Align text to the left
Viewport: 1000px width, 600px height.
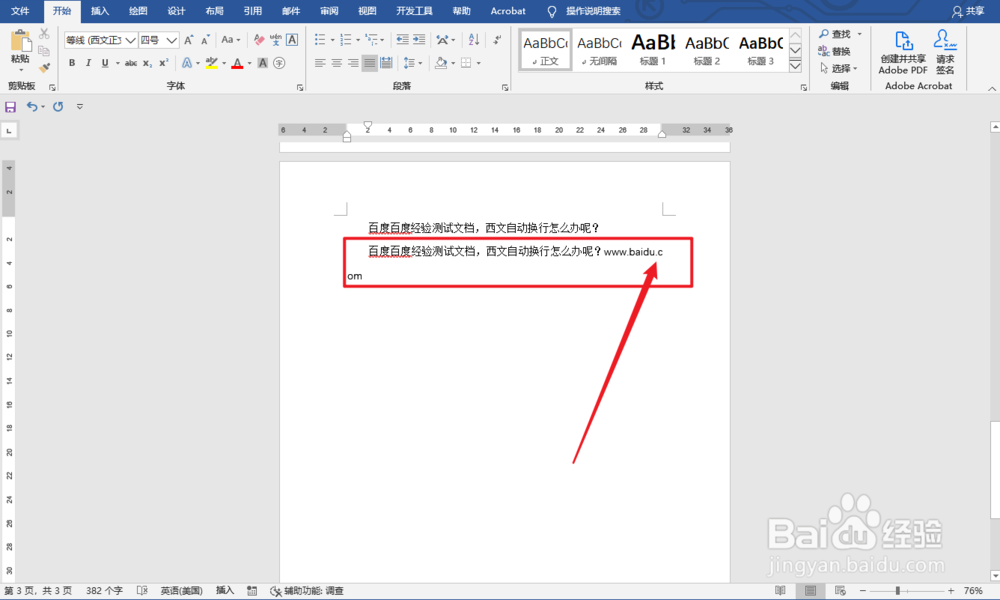point(320,63)
